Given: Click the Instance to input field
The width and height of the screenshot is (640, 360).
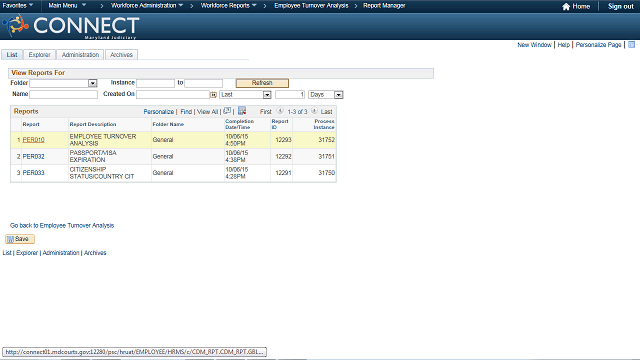Looking at the screenshot, I should [x=203, y=83].
